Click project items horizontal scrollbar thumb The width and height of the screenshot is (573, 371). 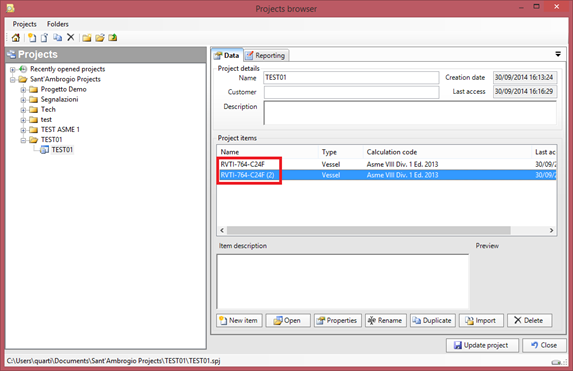(x=369, y=230)
